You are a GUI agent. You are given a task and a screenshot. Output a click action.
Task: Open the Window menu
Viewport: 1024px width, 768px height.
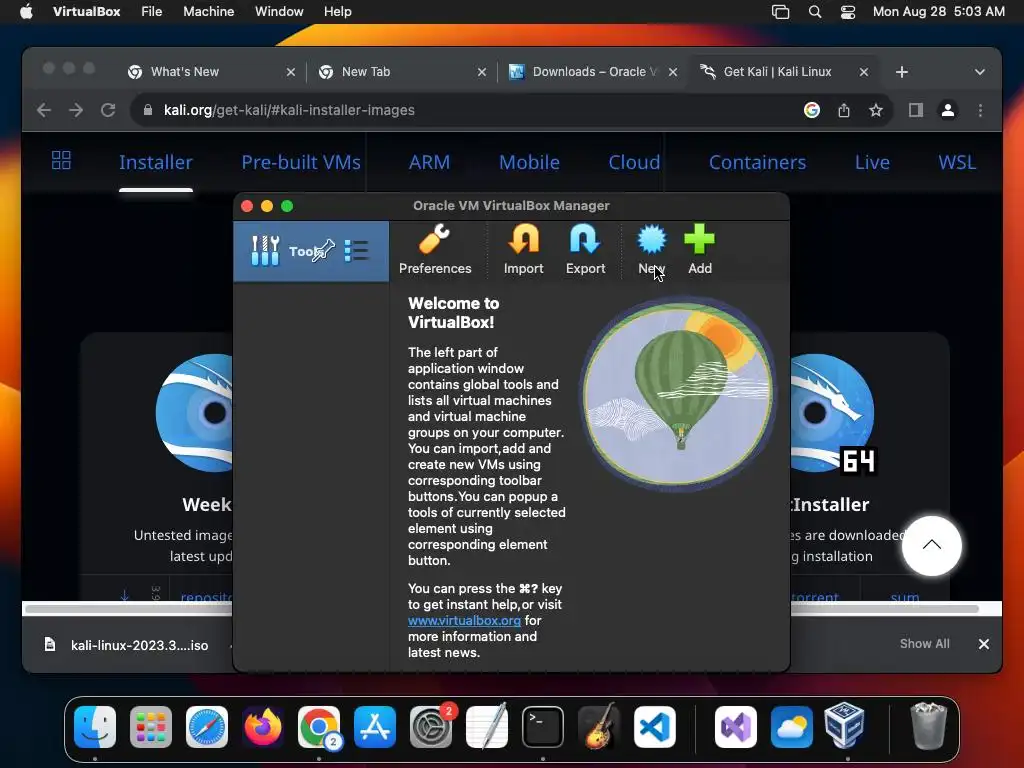(x=279, y=12)
